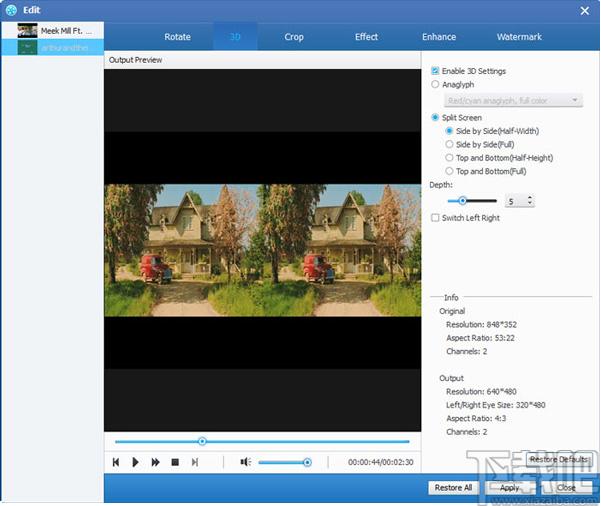Select the Meek Mill Ft. video item
The image size is (601, 506).
click(53, 31)
